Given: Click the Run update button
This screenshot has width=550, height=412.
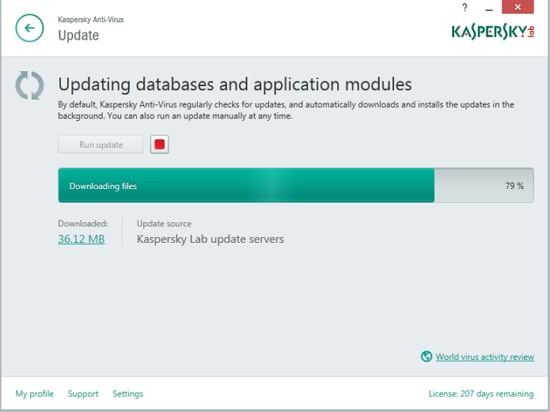Looking at the screenshot, I should (101, 144).
